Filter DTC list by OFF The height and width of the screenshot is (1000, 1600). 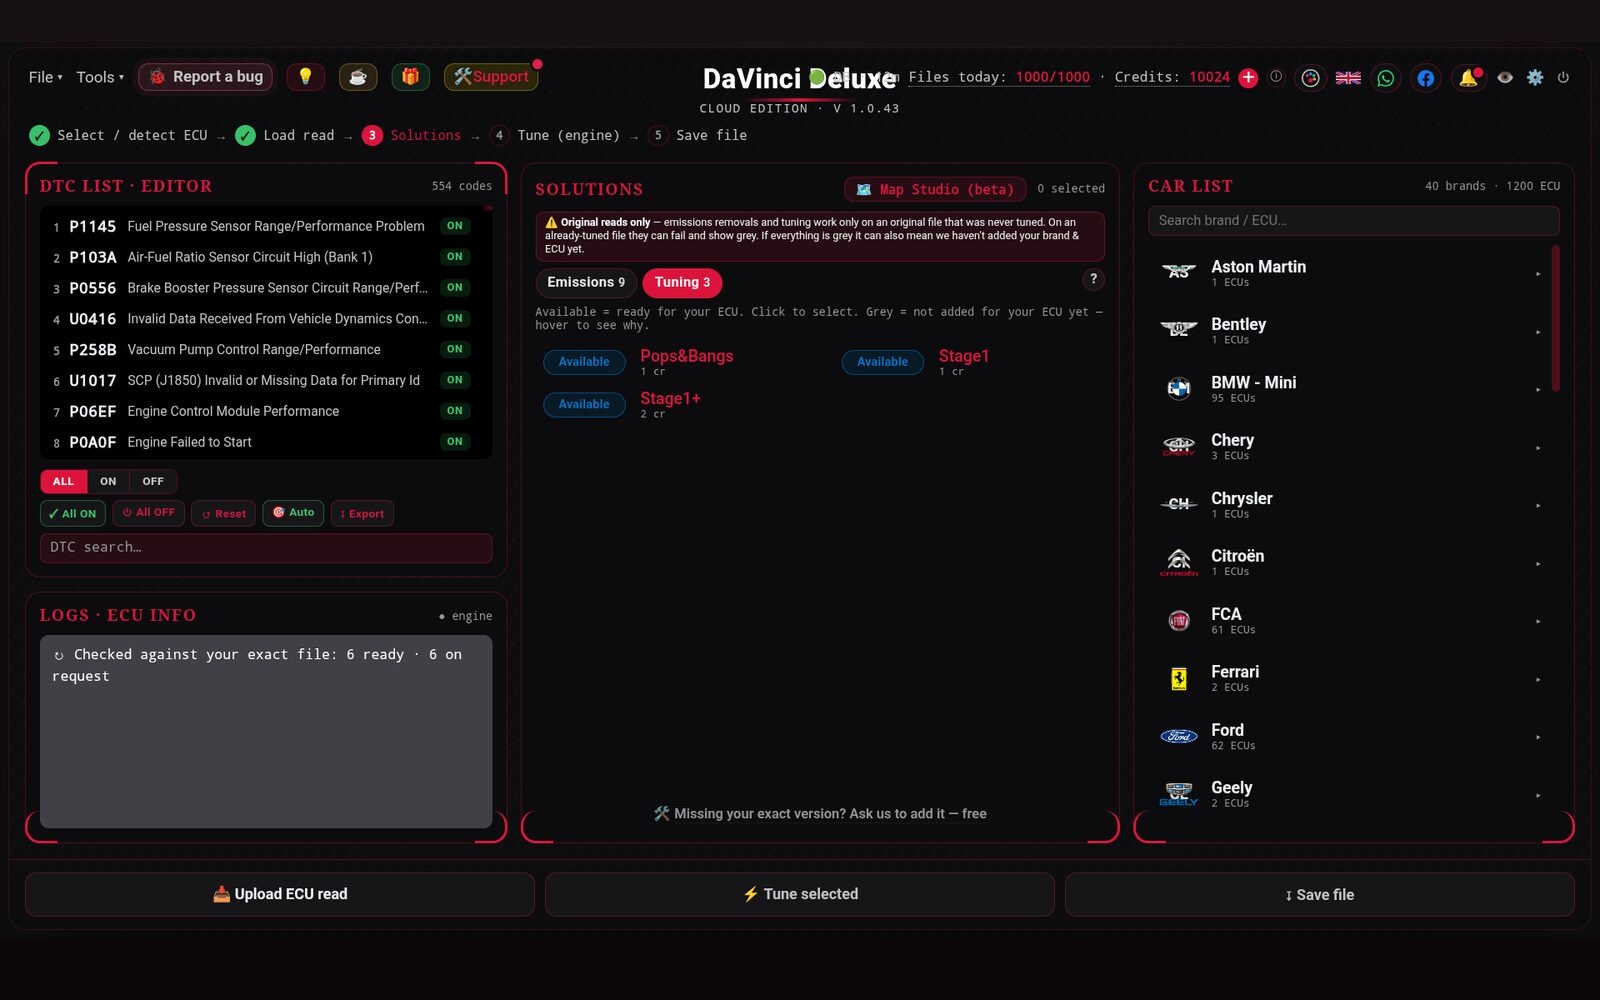(x=153, y=481)
